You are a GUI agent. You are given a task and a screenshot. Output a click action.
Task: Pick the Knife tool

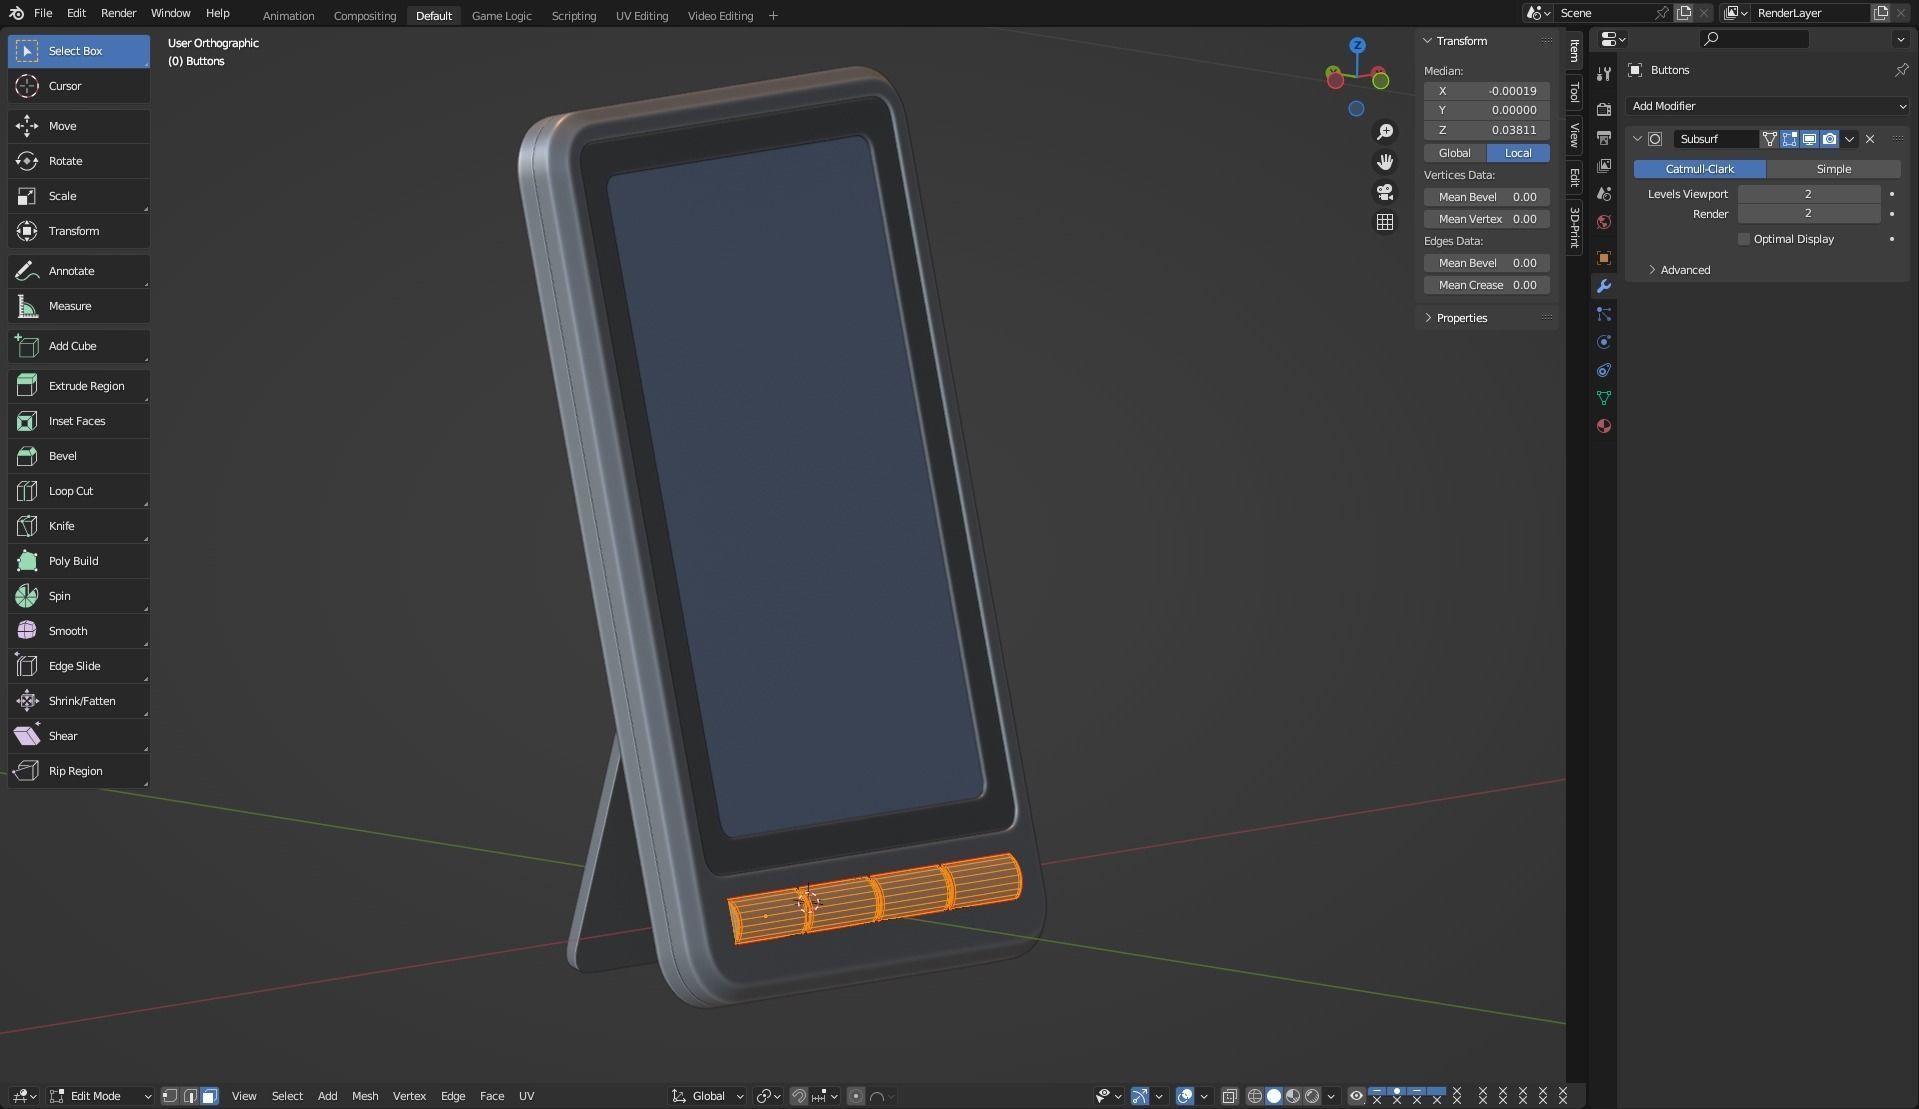pyautogui.click(x=79, y=526)
